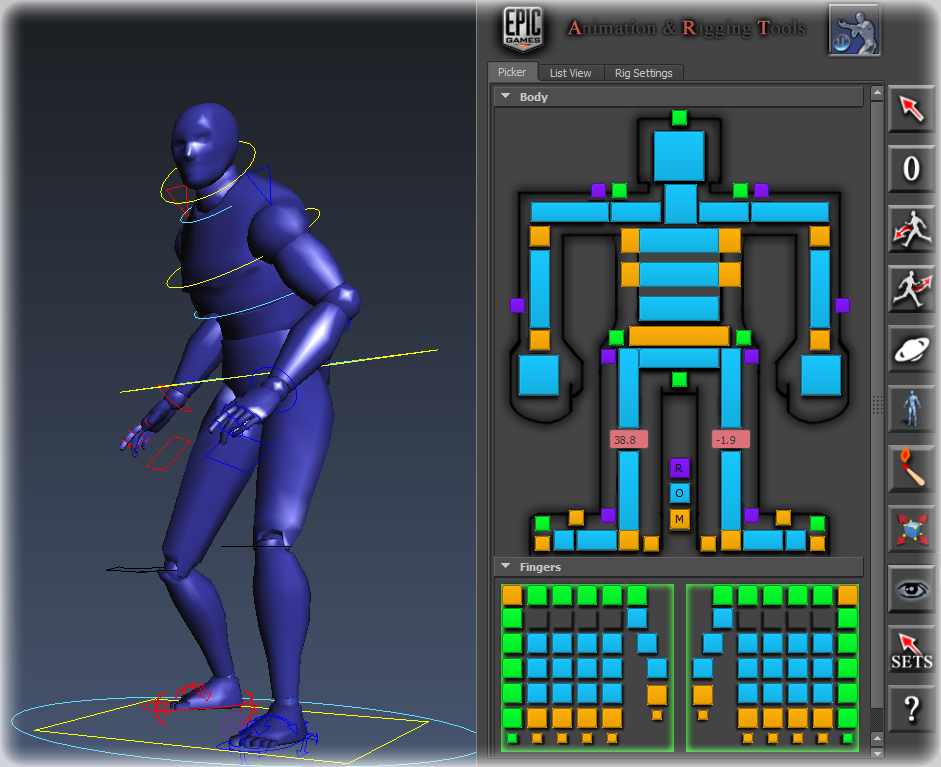Click the Epic Games logo

pos(523,29)
